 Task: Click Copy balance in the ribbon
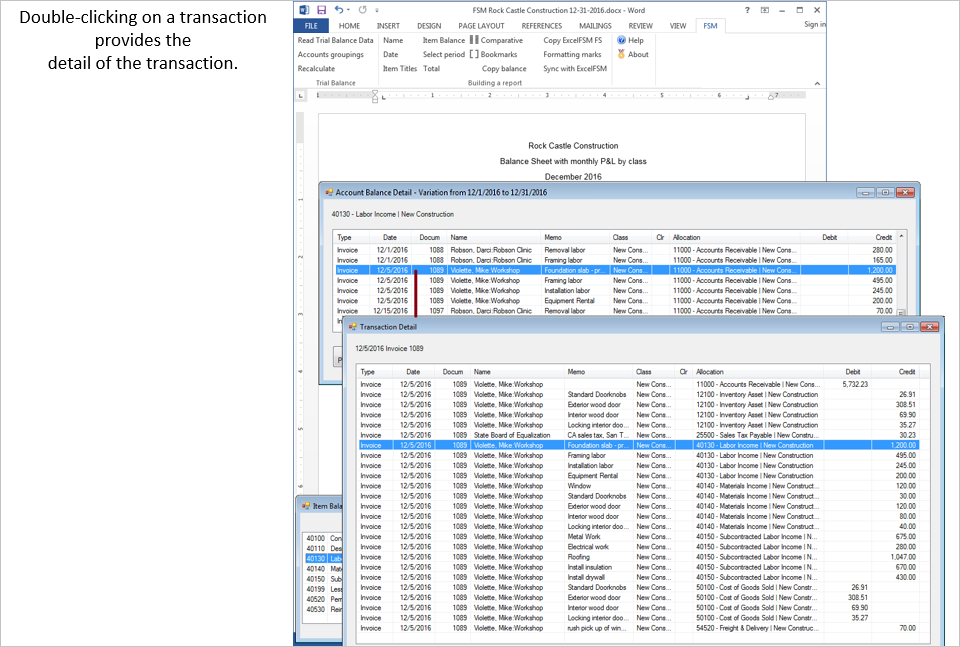[504, 69]
